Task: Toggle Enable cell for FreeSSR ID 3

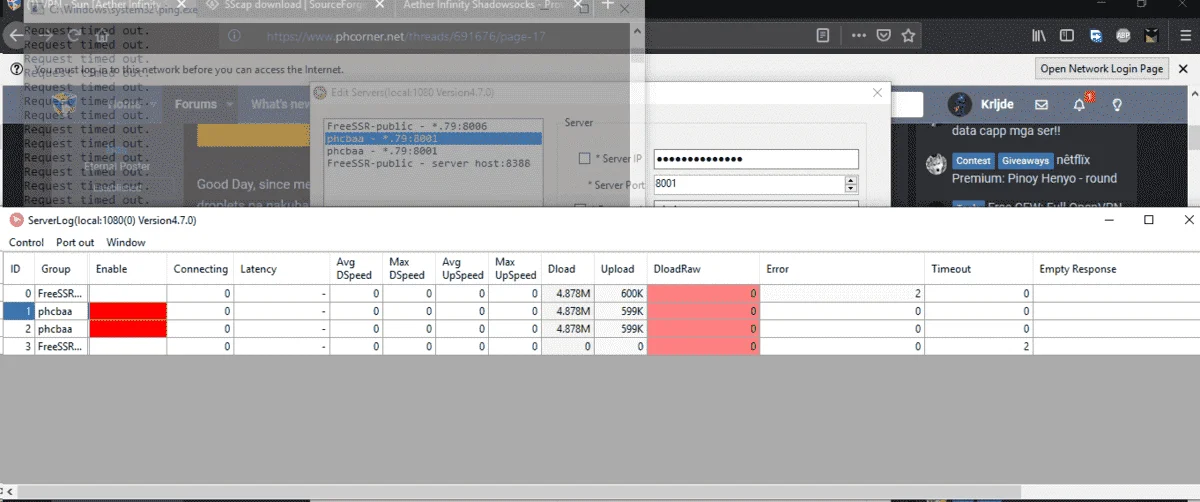Action: (128, 346)
